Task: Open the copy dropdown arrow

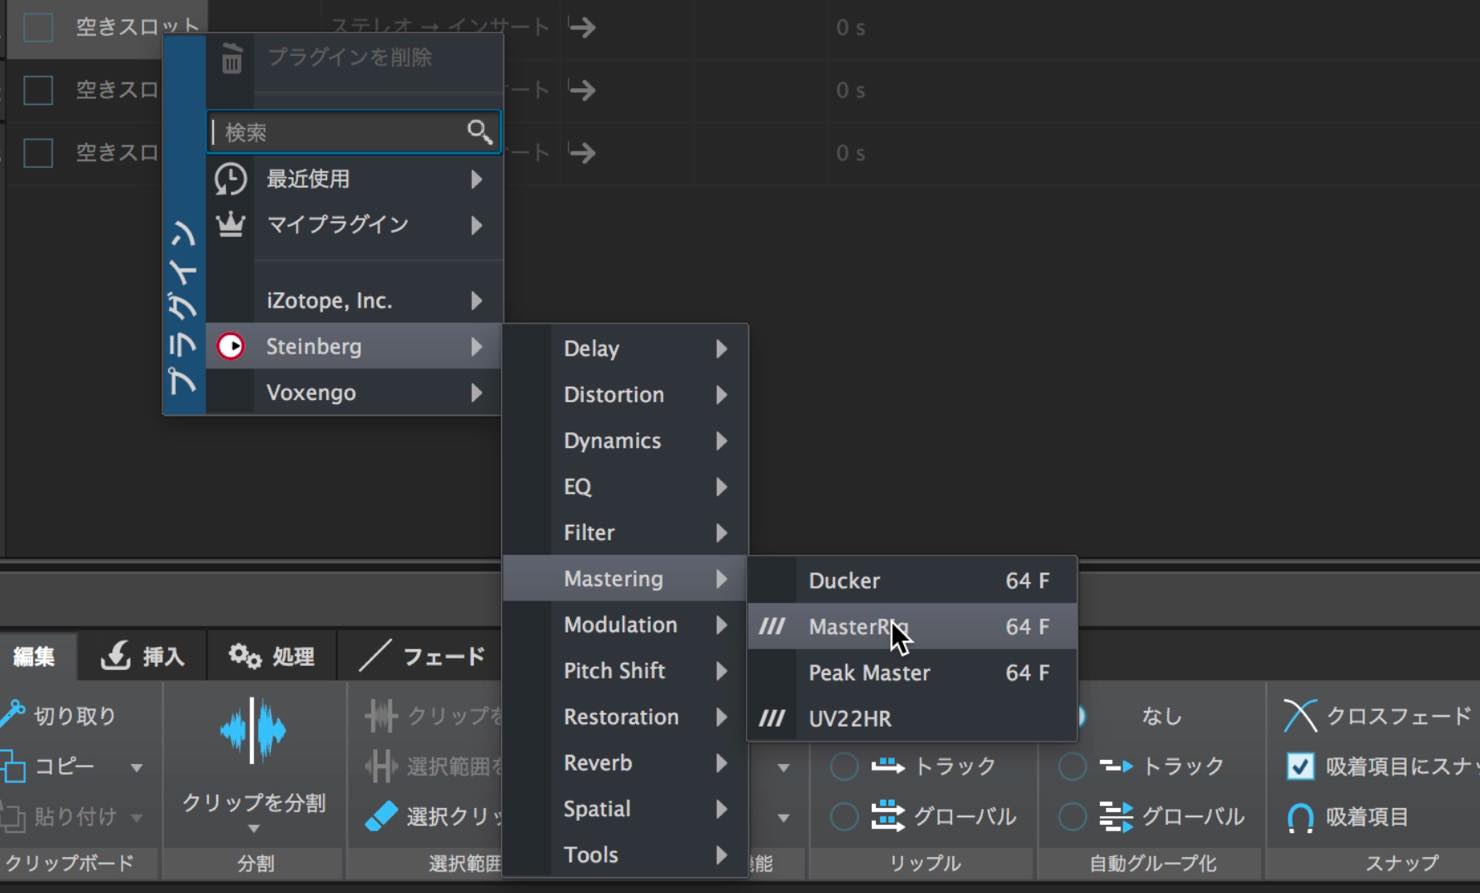Action: tap(136, 768)
